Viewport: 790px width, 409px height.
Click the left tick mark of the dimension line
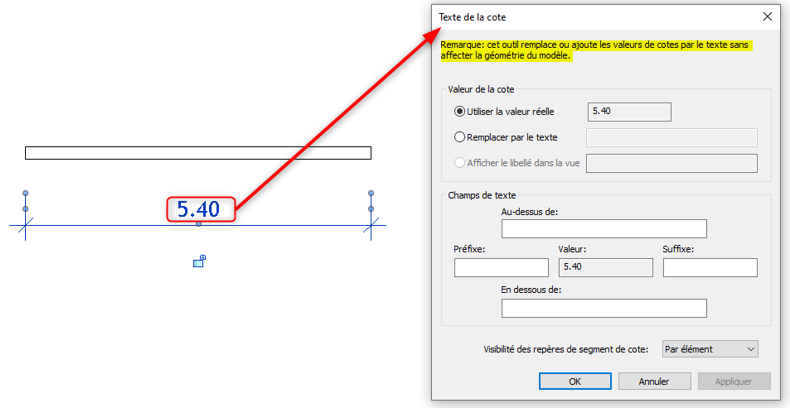26,226
